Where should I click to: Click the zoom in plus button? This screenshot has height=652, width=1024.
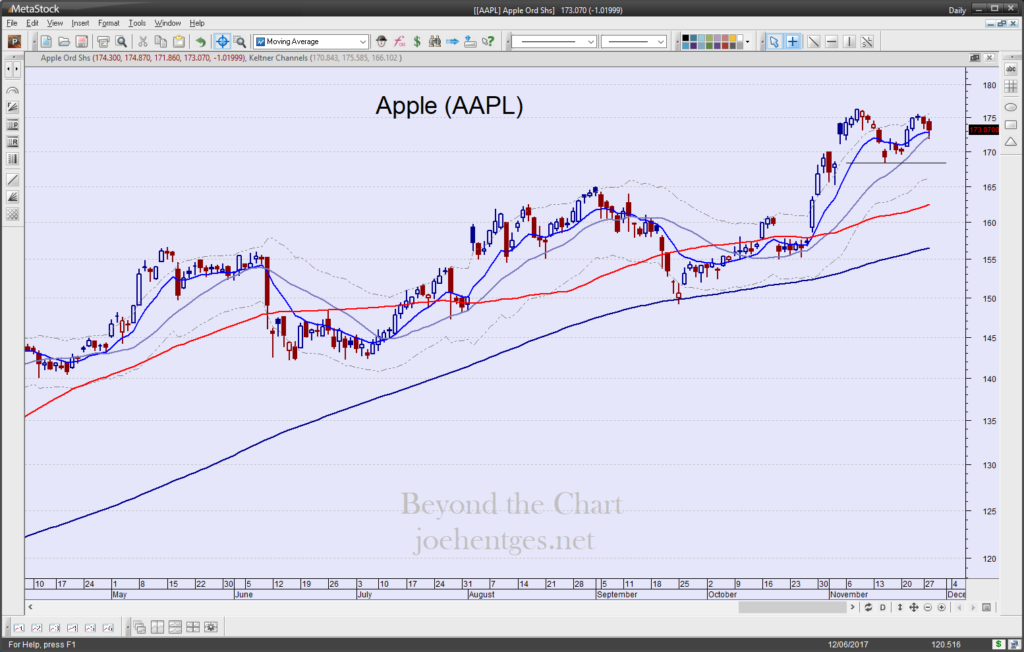point(941,608)
